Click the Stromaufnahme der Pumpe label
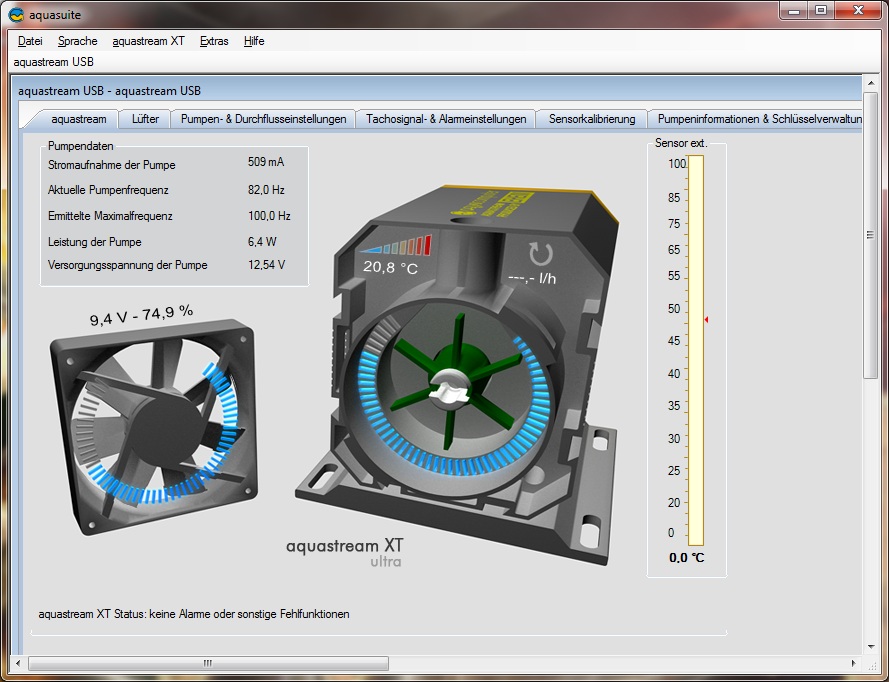 (112, 165)
